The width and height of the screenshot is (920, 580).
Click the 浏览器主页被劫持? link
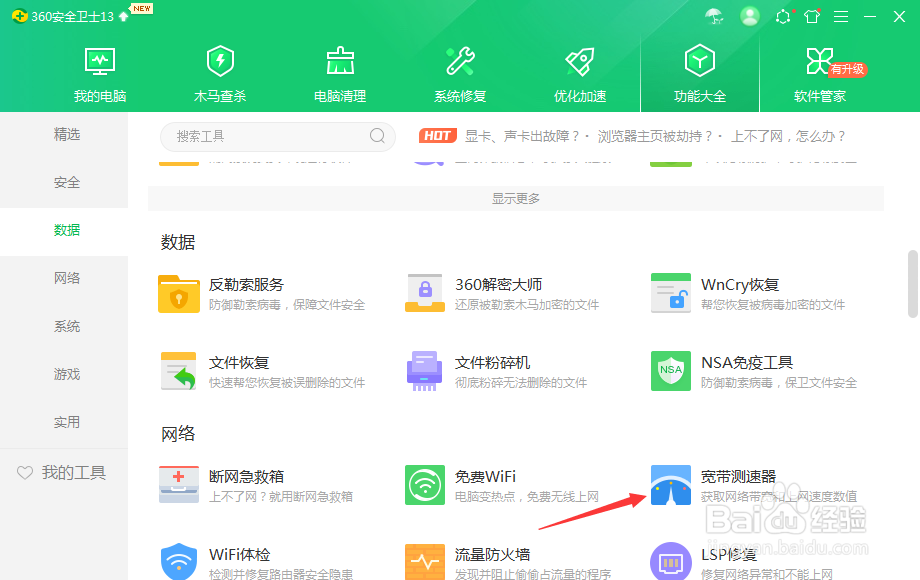coord(655,136)
